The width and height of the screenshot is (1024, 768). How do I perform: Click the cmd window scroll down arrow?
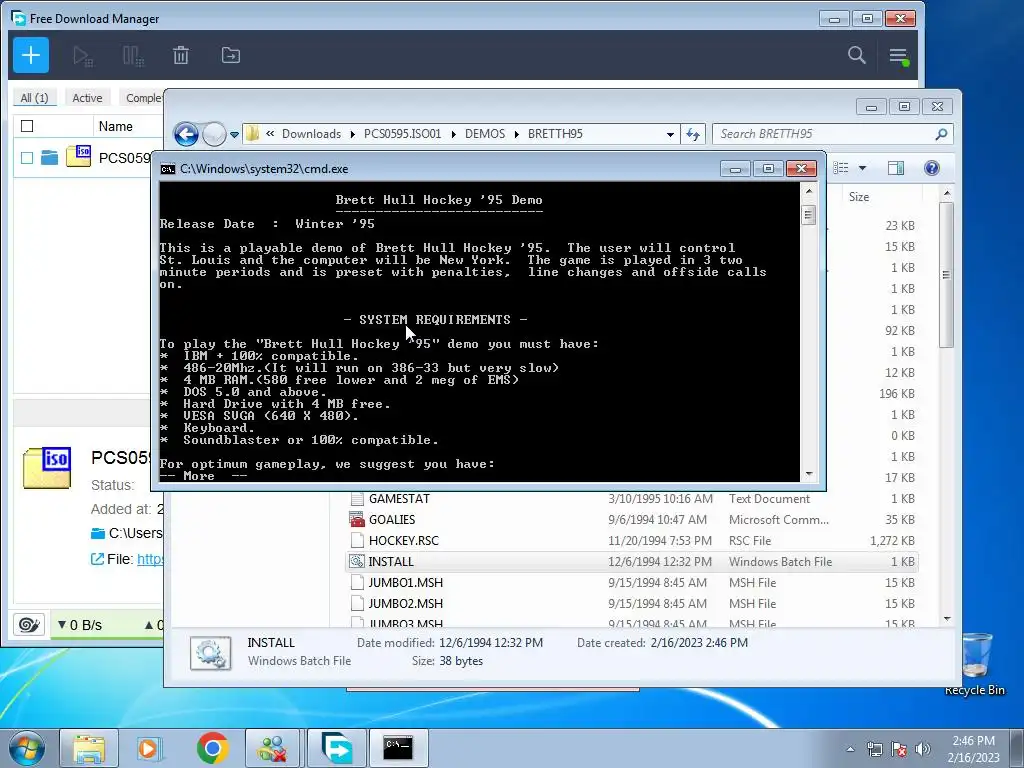pos(809,474)
